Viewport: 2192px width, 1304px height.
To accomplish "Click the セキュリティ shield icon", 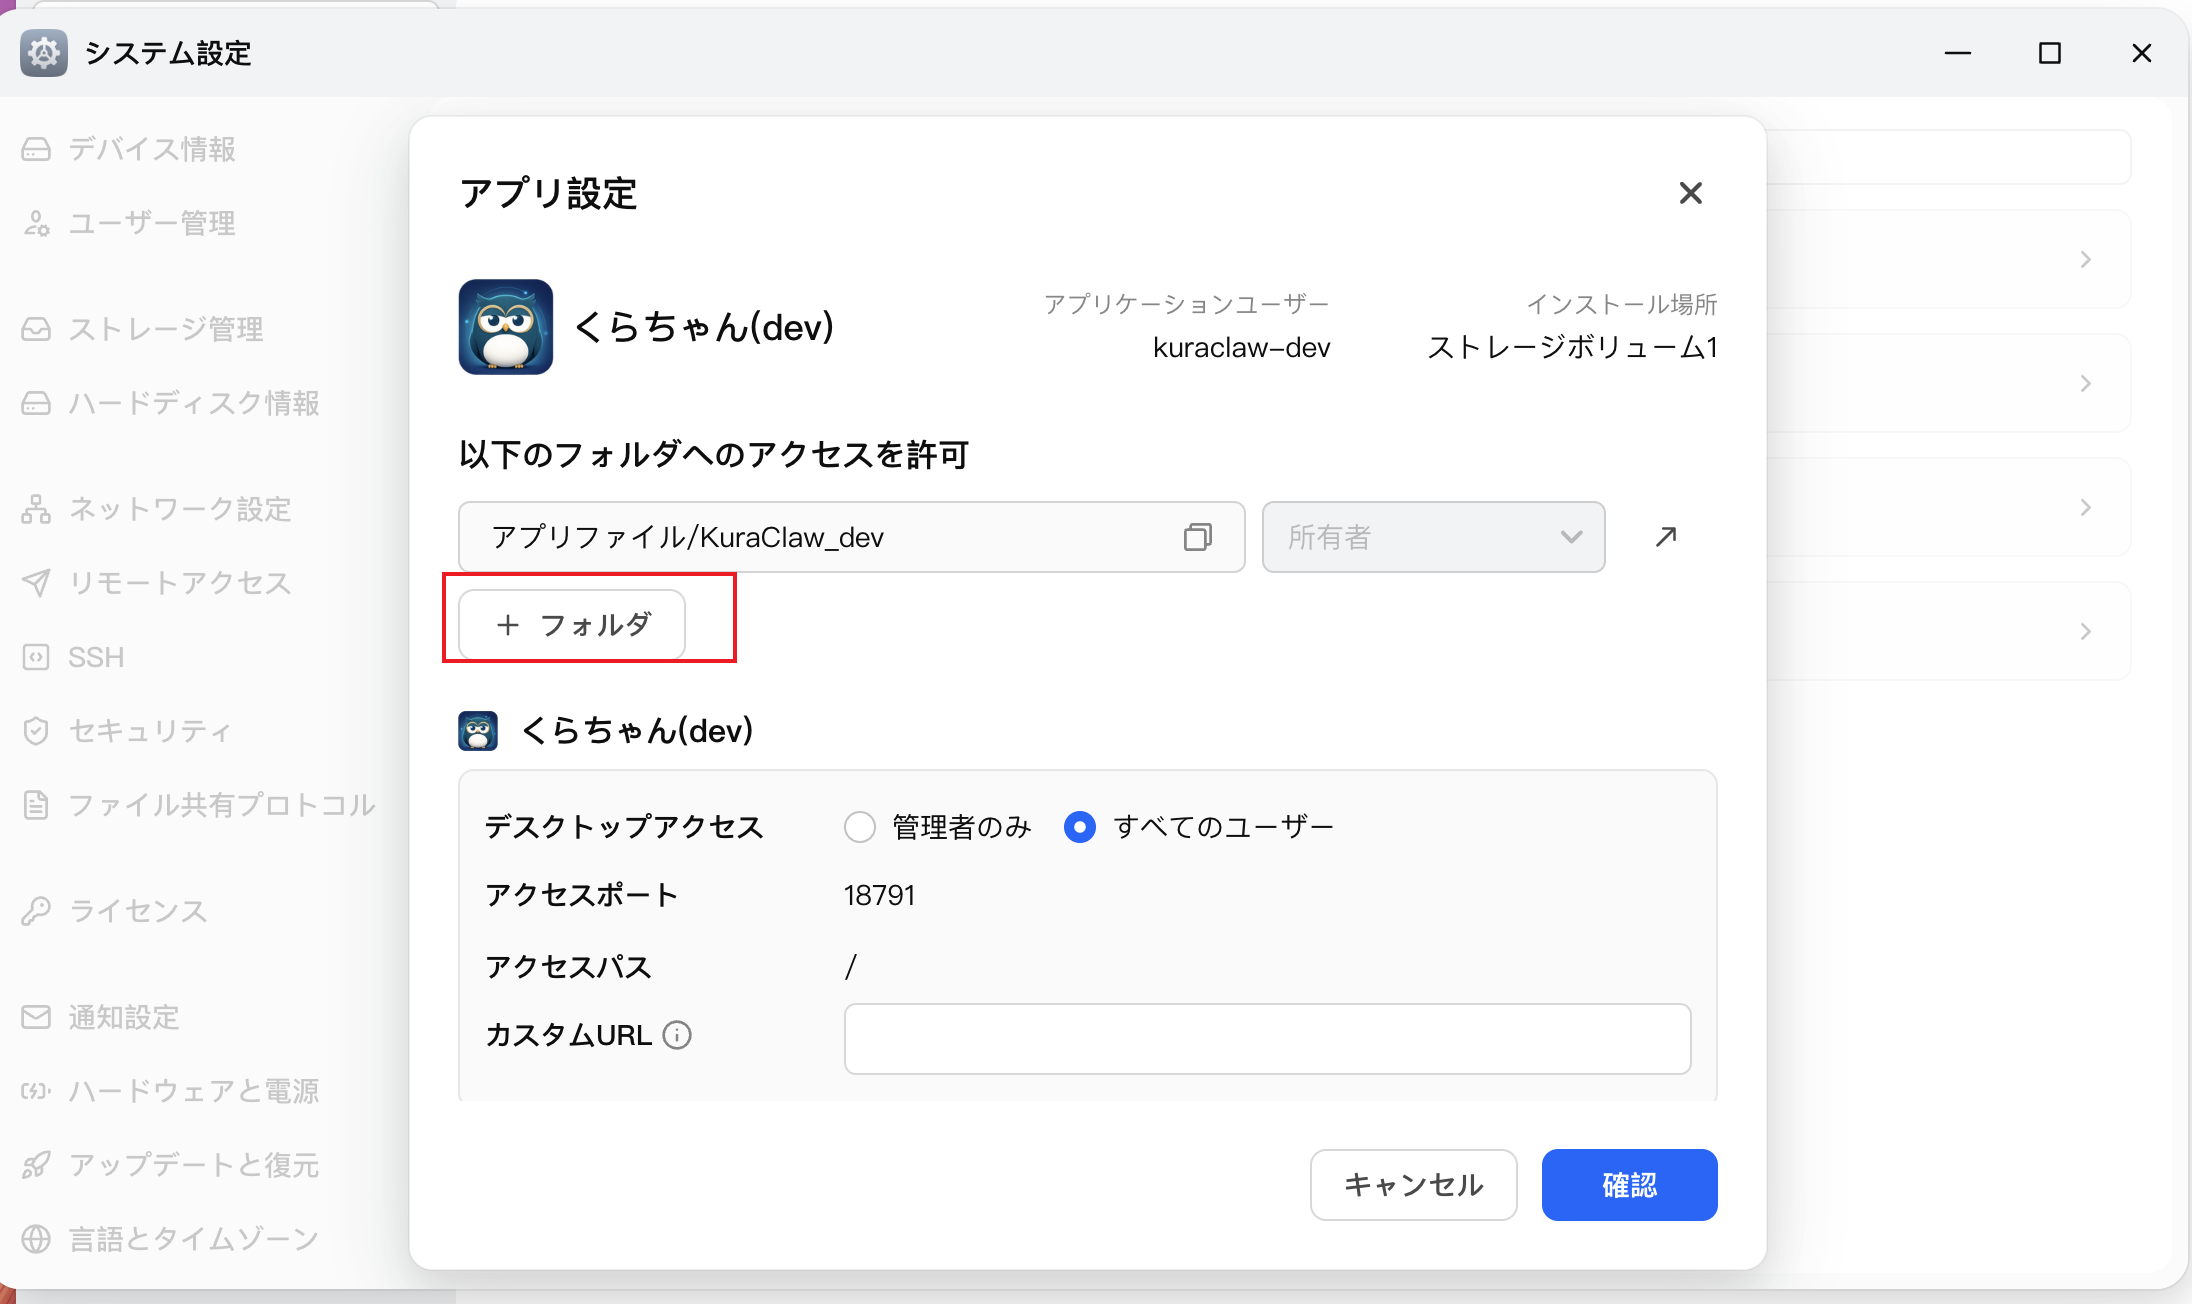I will 36,731.
